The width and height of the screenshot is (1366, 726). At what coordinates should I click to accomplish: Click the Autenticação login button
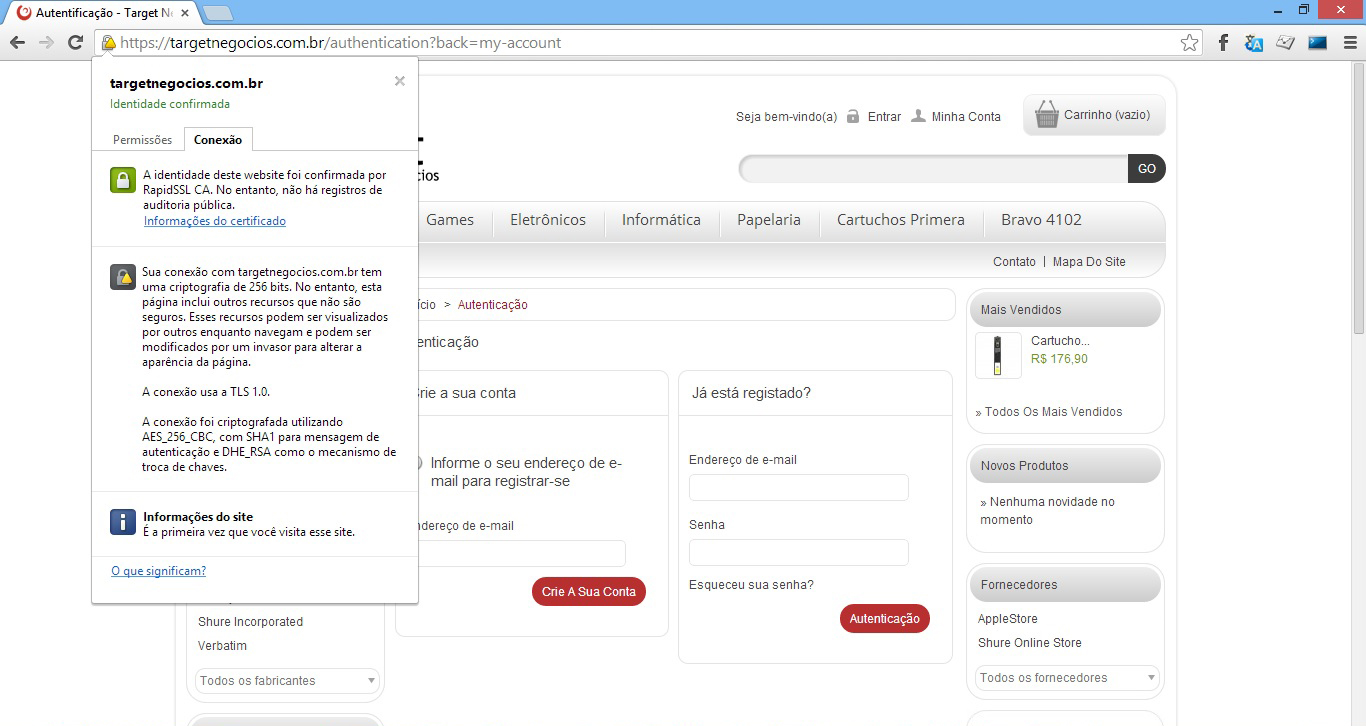click(885, 619)
